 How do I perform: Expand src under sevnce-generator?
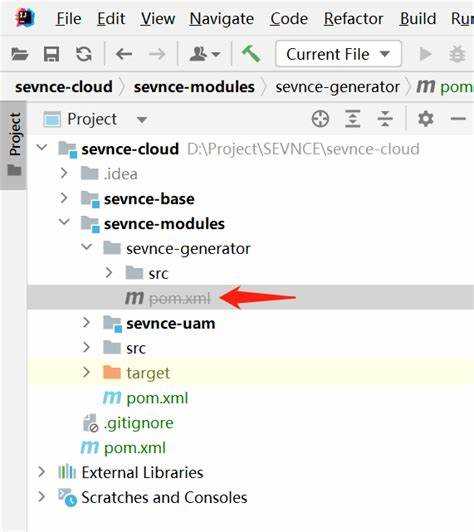pyautogui.click(x=109, y=272)
